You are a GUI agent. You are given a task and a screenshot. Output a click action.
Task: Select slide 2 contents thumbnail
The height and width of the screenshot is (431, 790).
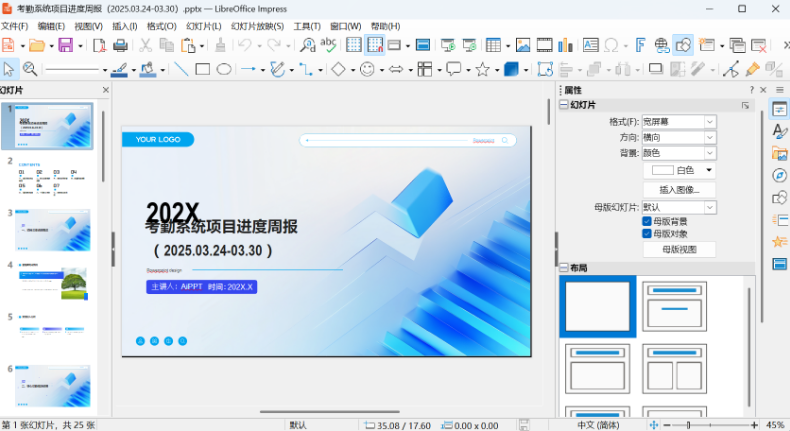tap(53, 178)
